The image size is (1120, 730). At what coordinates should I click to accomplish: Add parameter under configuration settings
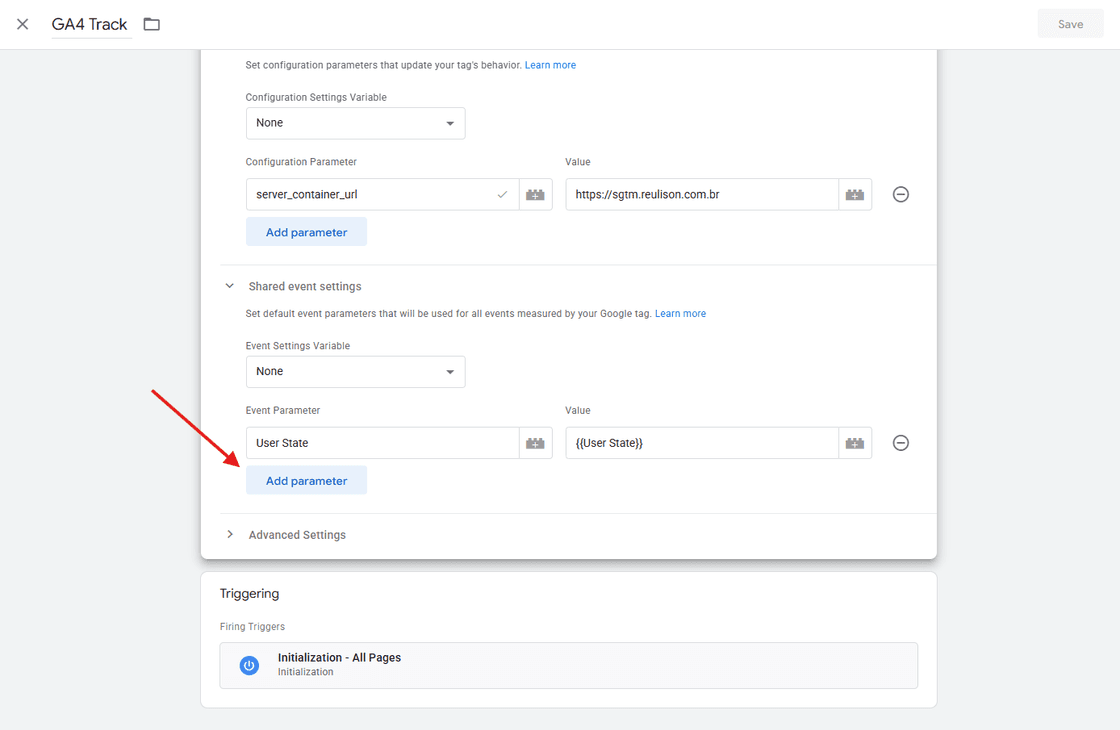tap(306, 232)
